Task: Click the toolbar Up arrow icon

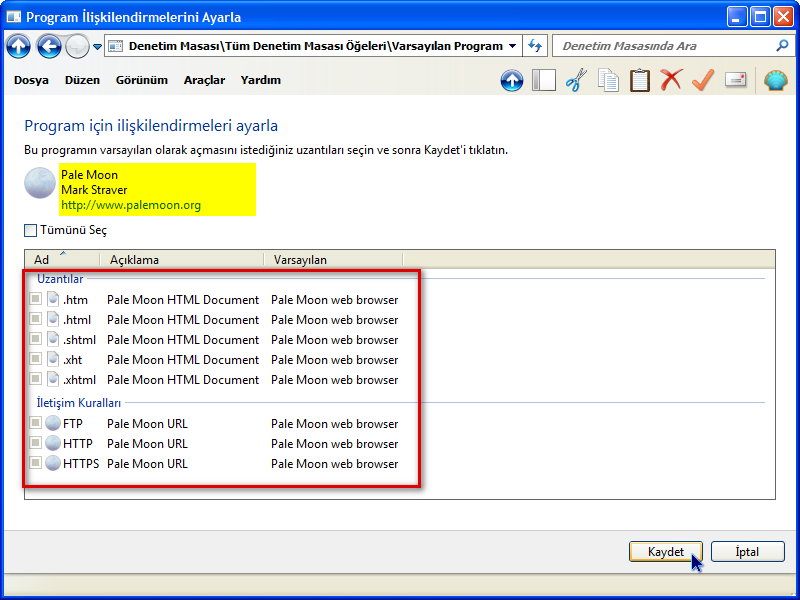Action: point(512,81)
